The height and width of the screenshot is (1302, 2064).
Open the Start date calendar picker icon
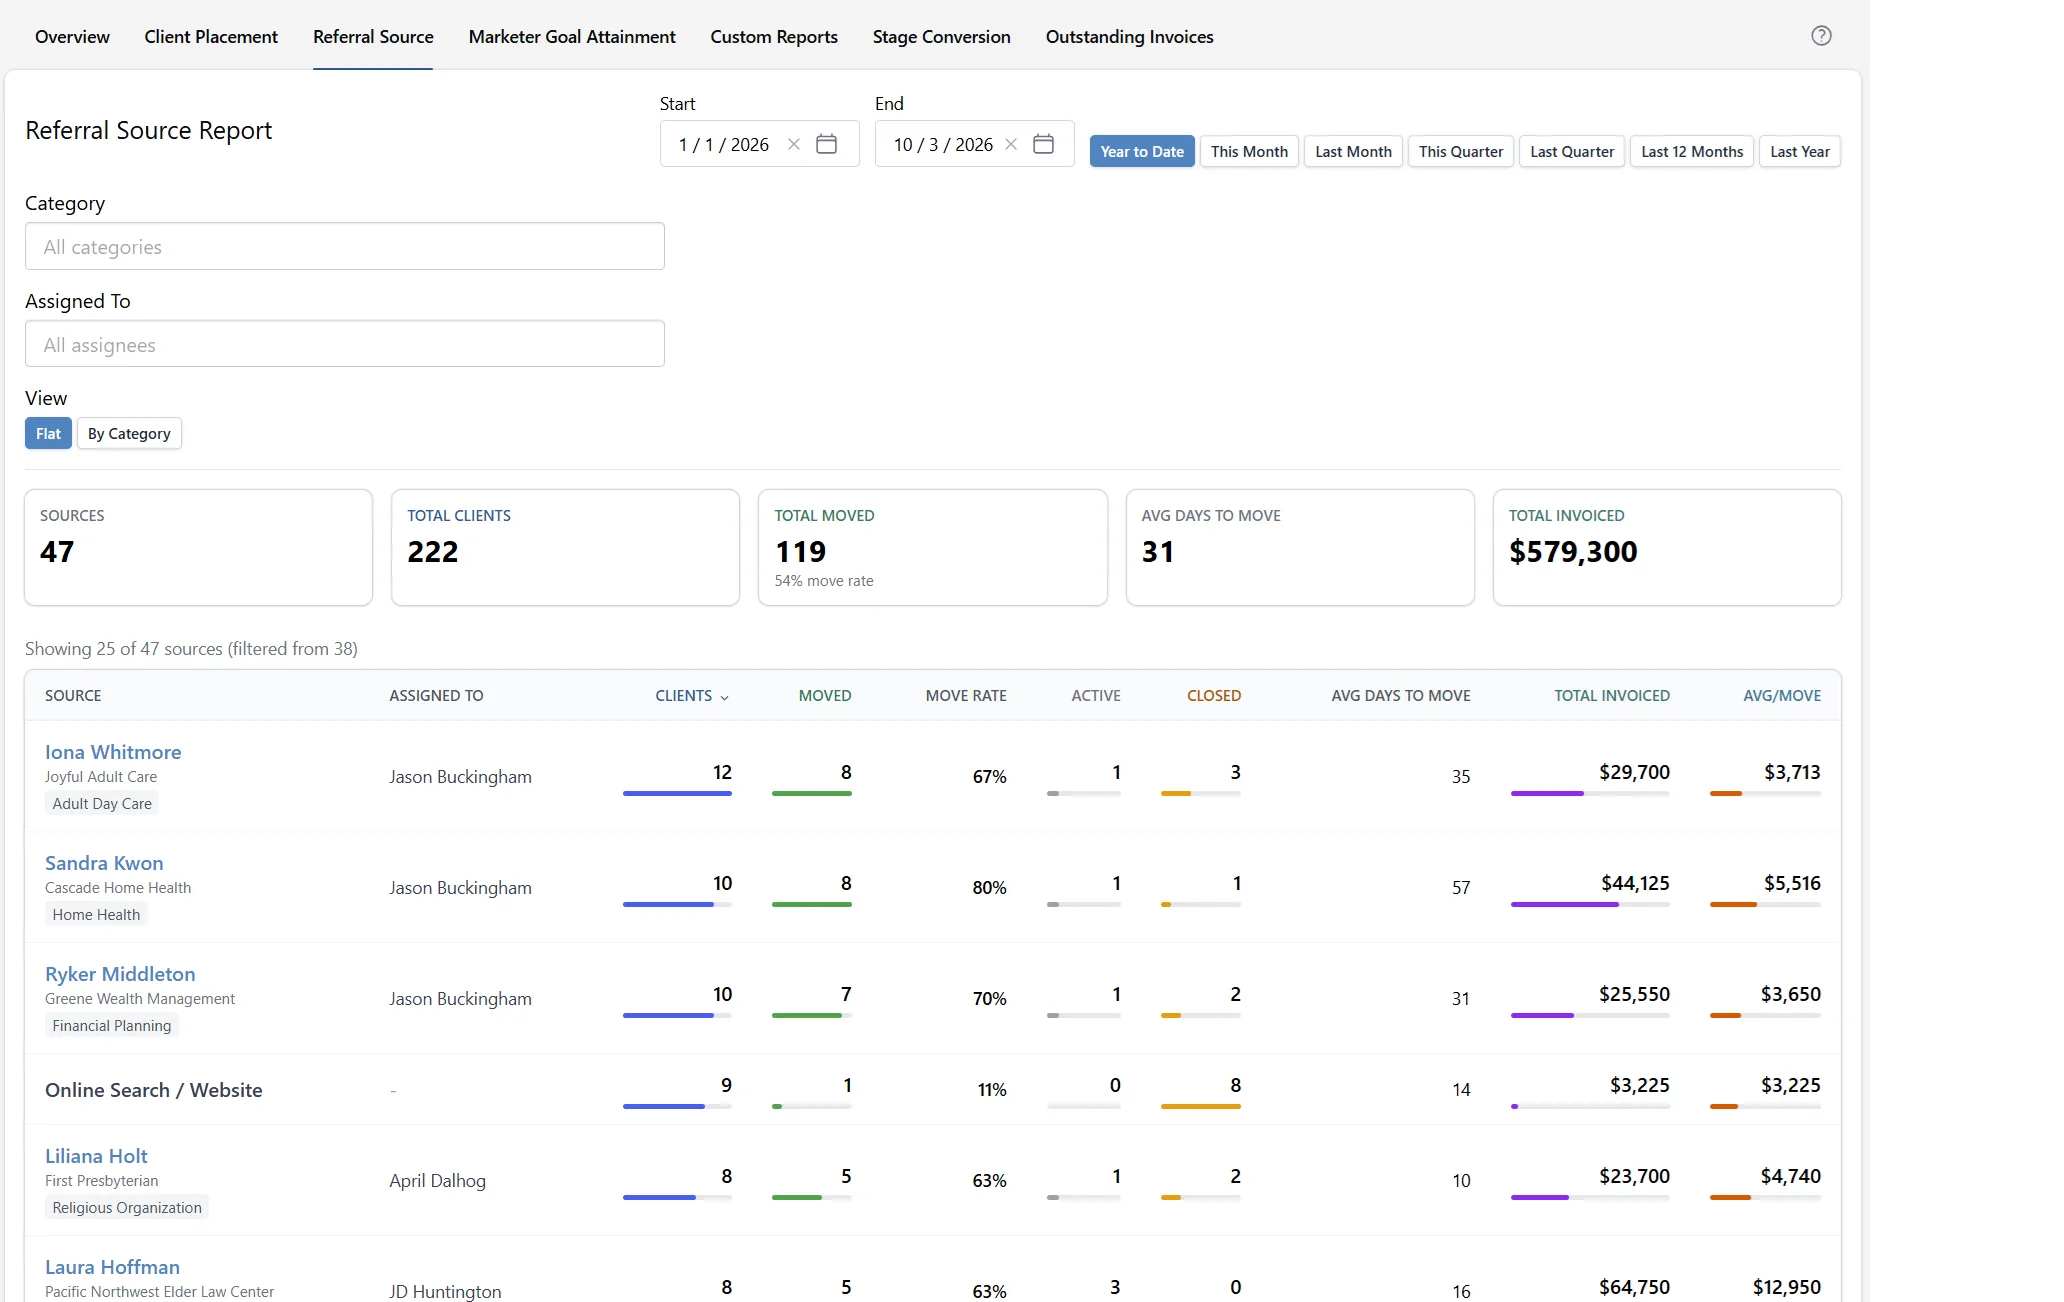[826, 144]
